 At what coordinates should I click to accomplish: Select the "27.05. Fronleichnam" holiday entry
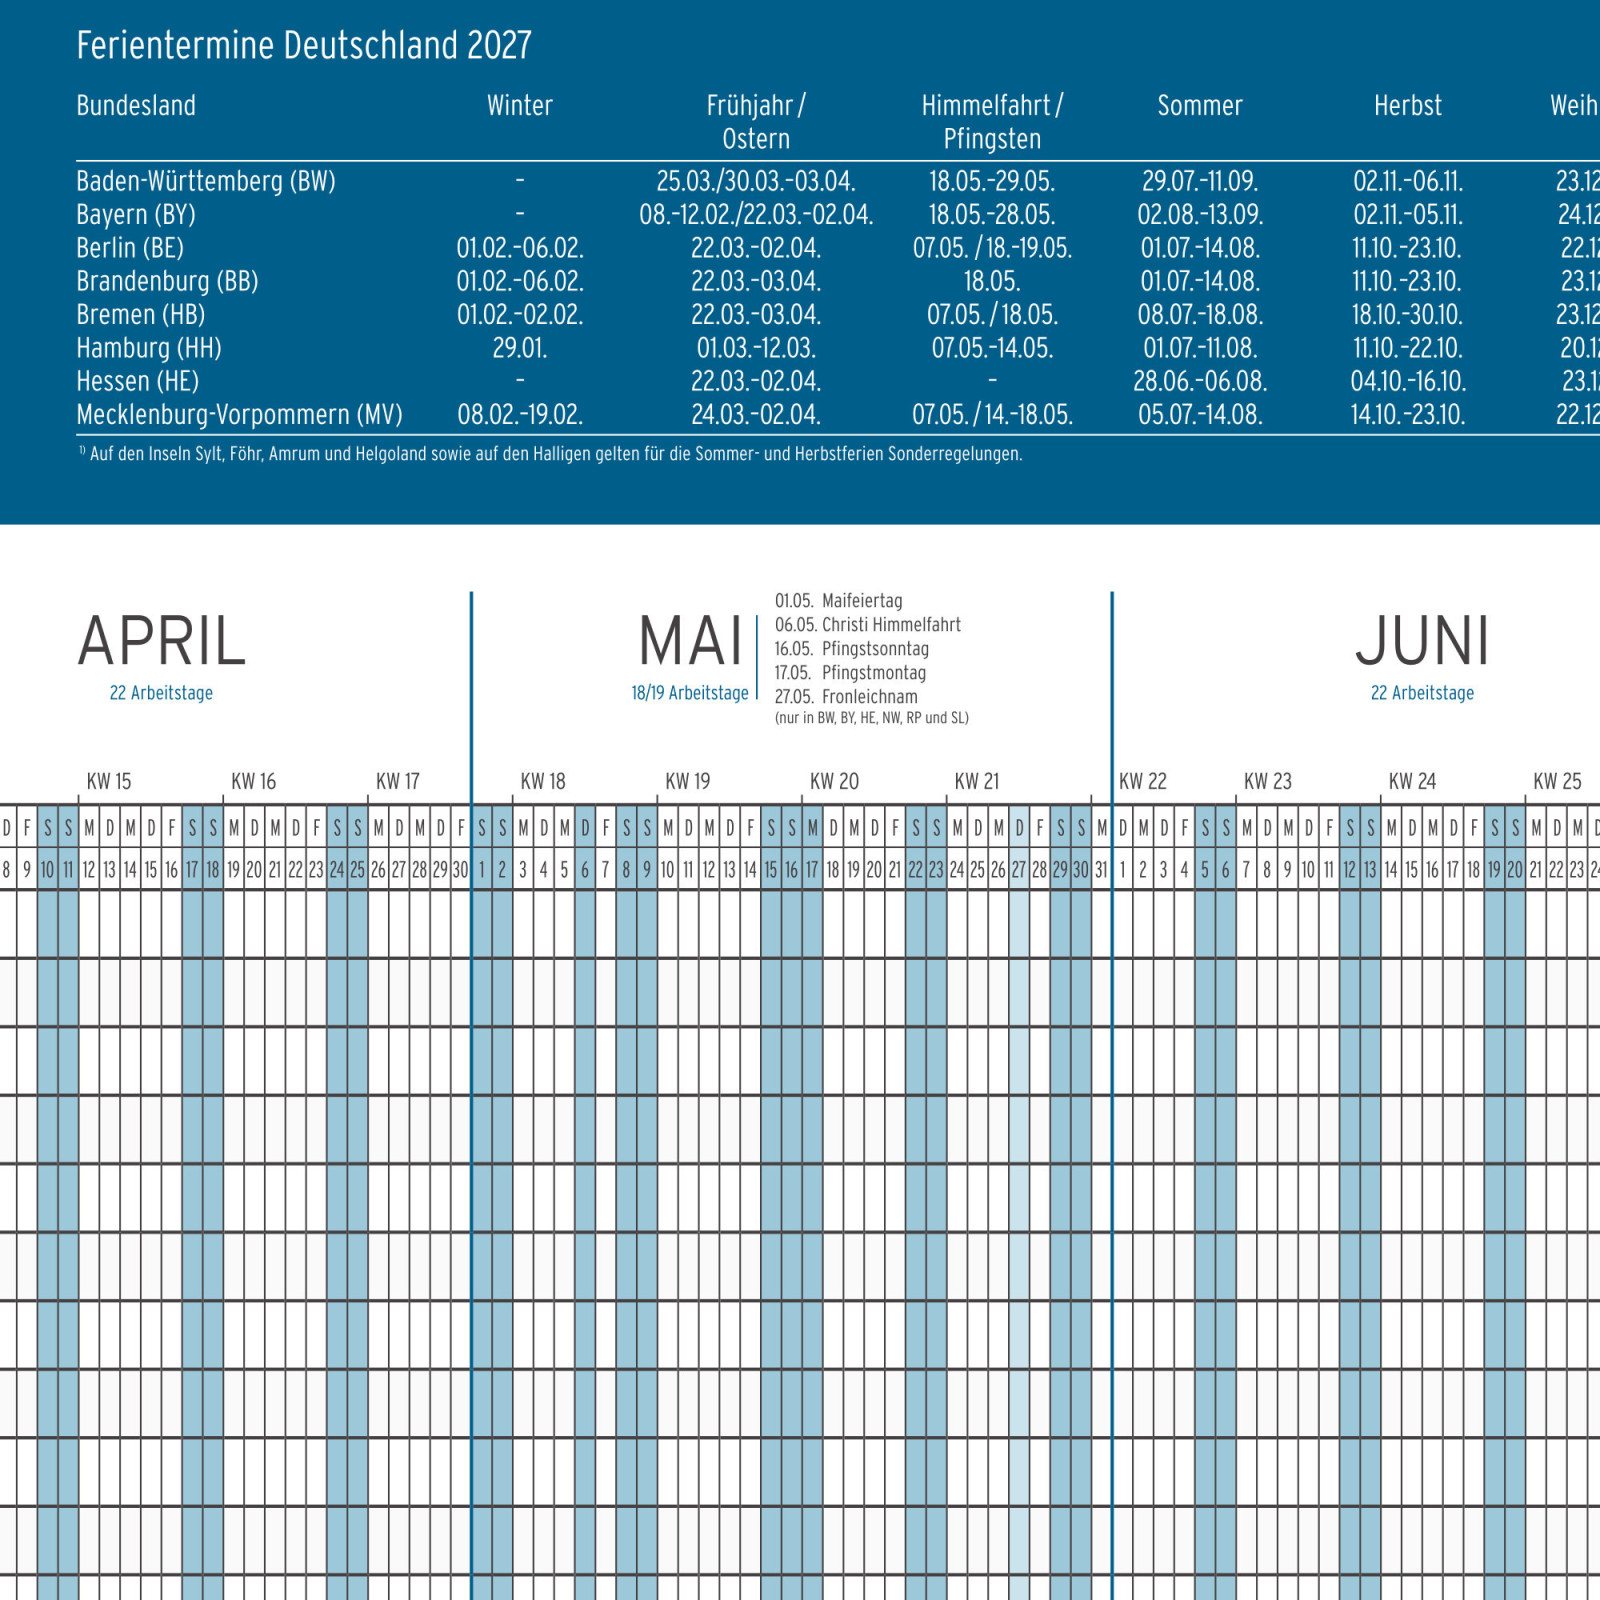[x=846, y=697]
